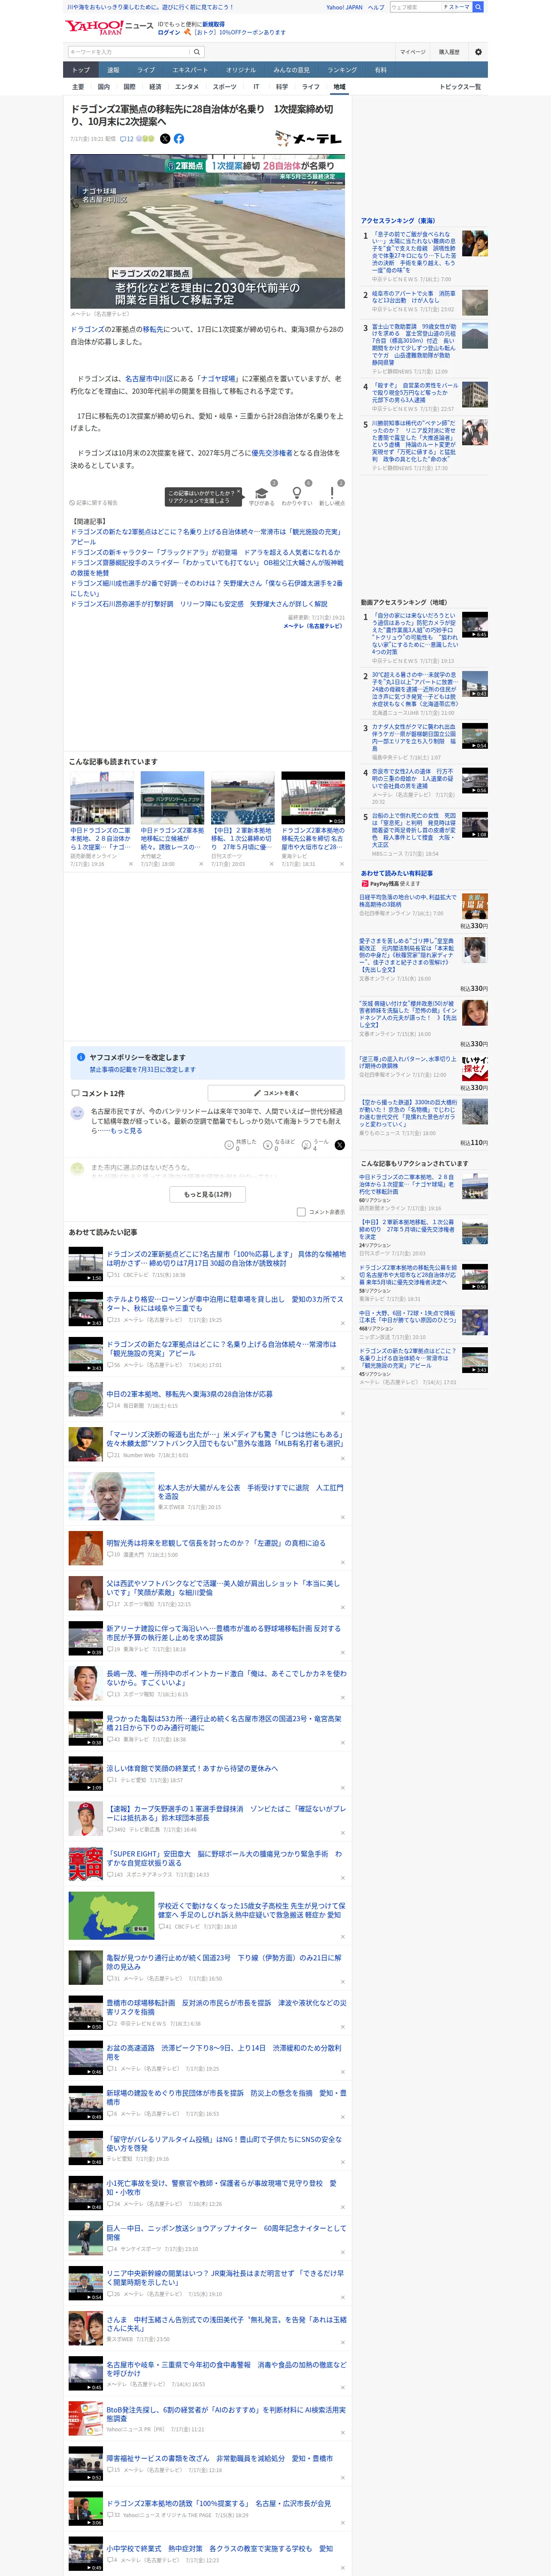Image resolution: width=551 pixels, height=2576 pixels.
Task: Share the first comment on X
Action: (339, 1145)
